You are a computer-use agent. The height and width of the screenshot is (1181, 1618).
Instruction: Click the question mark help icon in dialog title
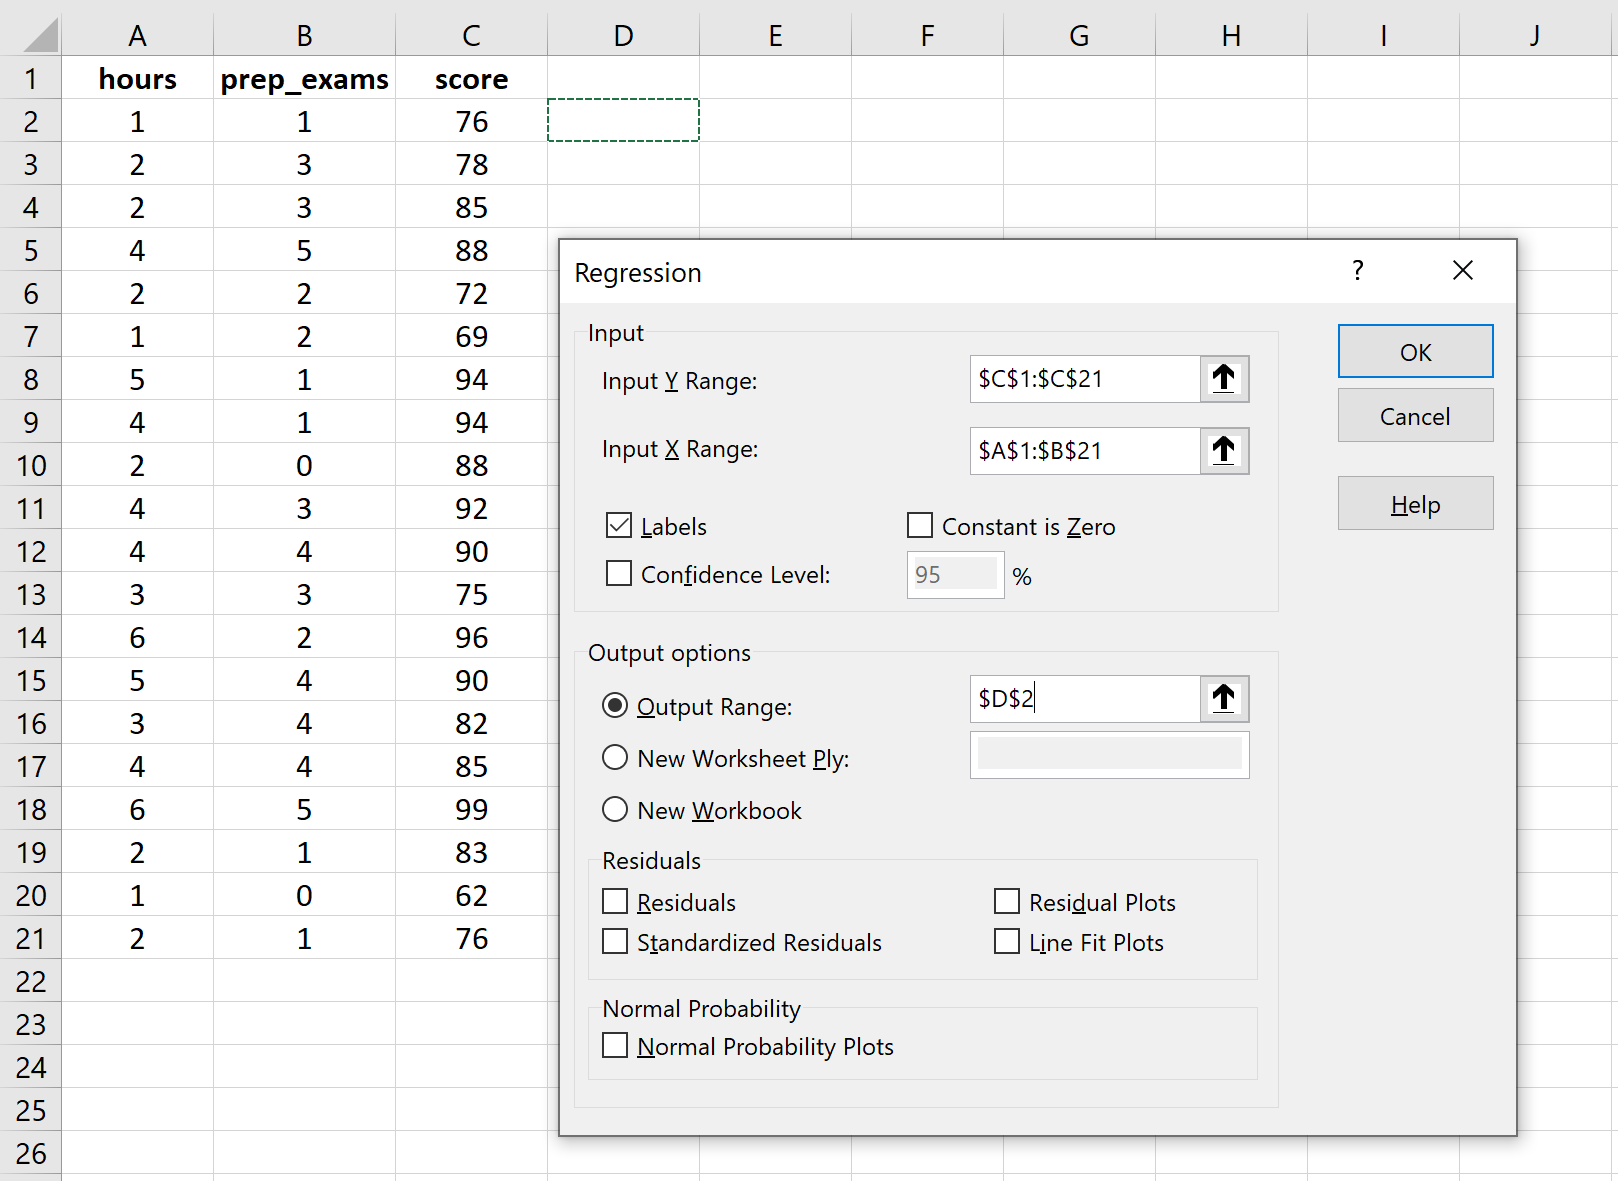[1357, 271]
